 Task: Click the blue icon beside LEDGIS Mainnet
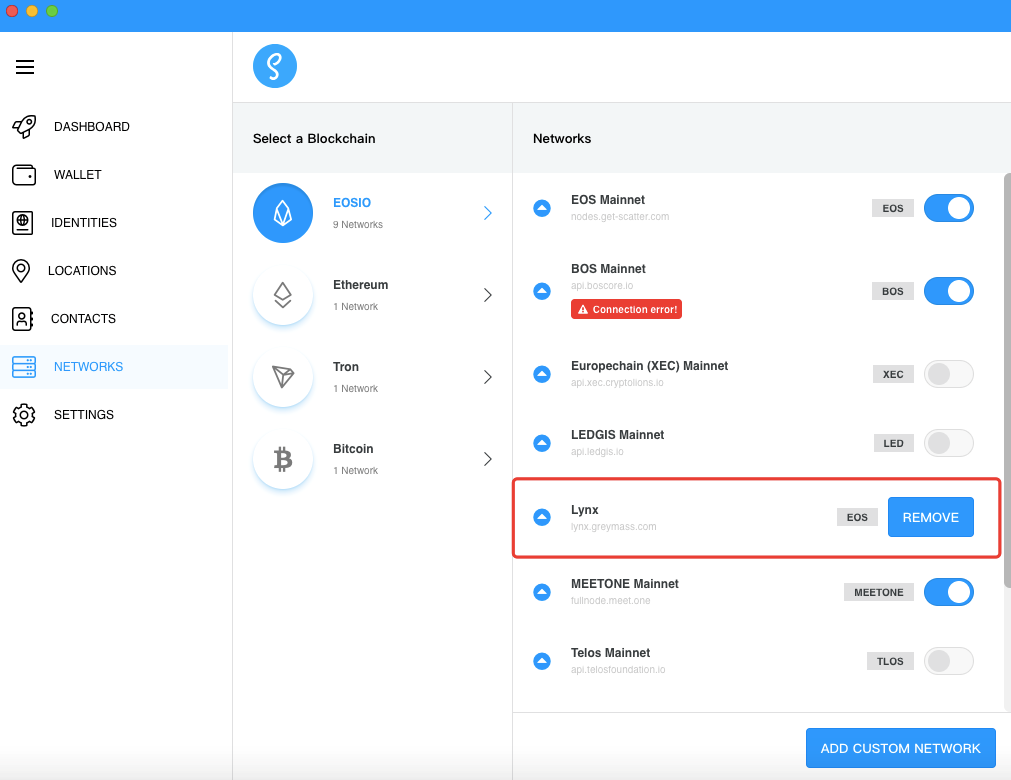pos(542,443)
